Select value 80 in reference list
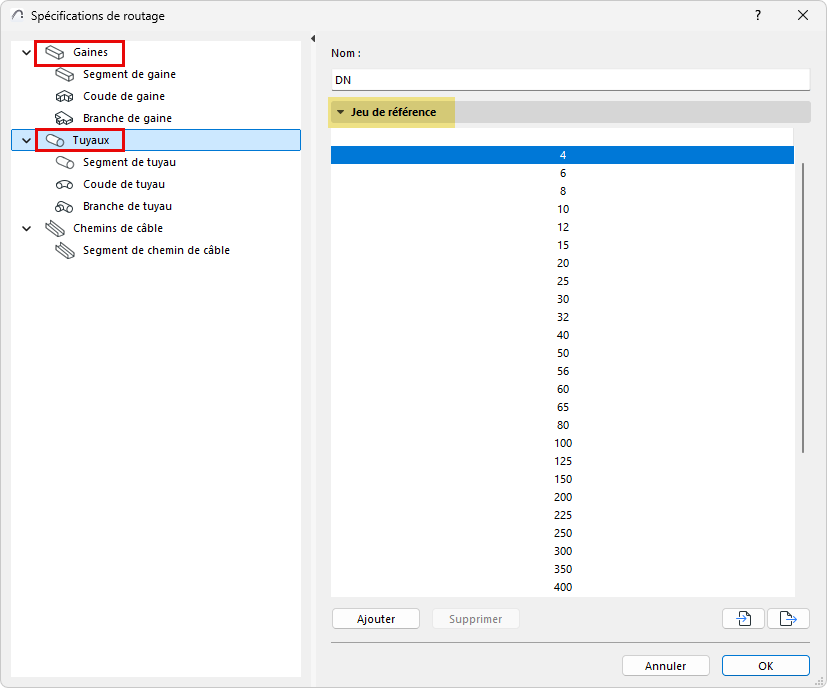Screen dimensions: 827x688 click(x=562, y=425)
